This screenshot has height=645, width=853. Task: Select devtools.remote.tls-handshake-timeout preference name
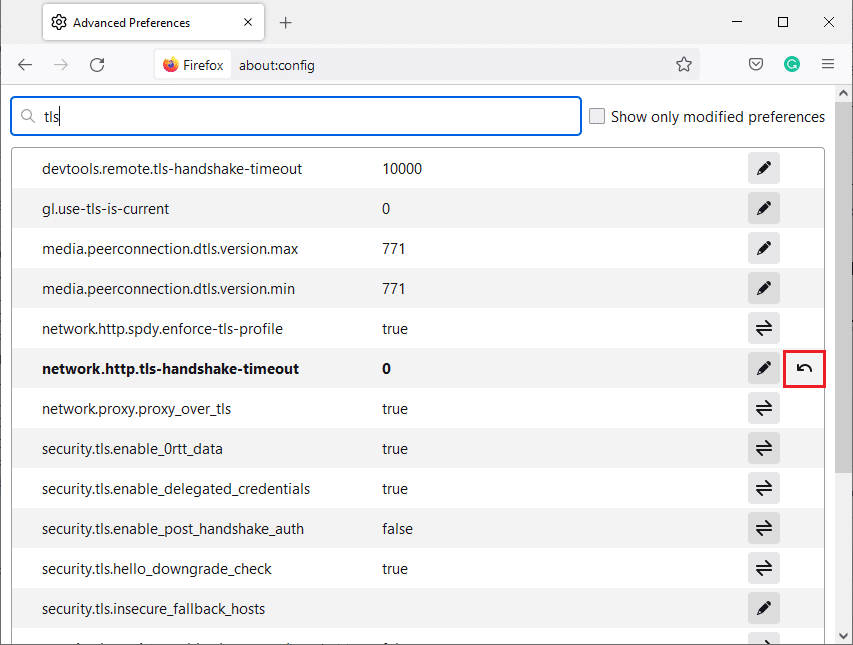pos(172,169)
